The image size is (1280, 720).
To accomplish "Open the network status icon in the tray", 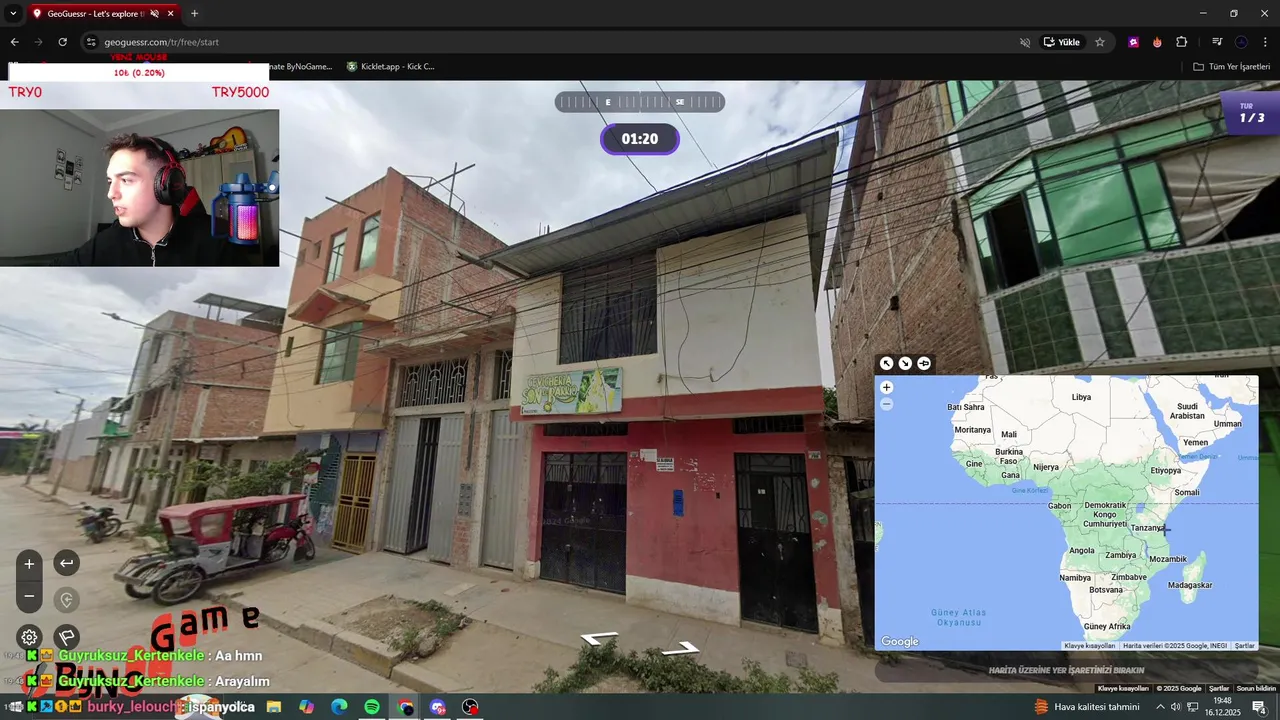I will point(1193,707).
